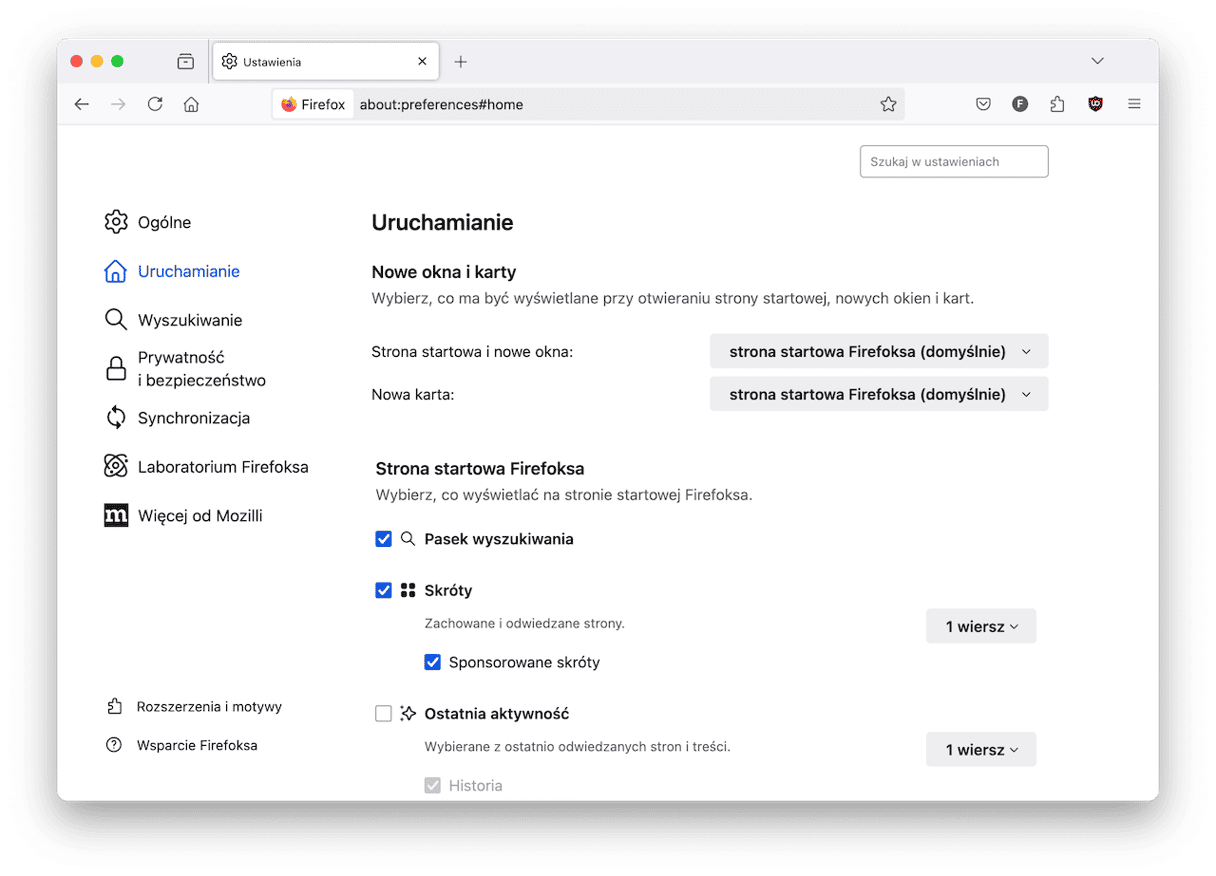1216x876 pixels.
Task: Click the Historia label text
Action: pyautogui.click(x=476, y=786)
